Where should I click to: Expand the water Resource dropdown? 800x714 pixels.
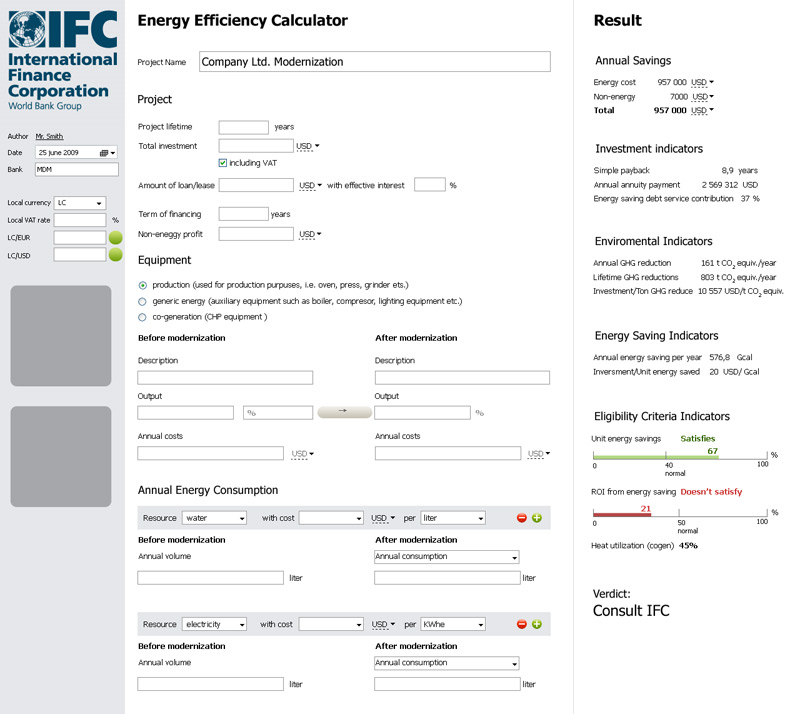(214, 518)
